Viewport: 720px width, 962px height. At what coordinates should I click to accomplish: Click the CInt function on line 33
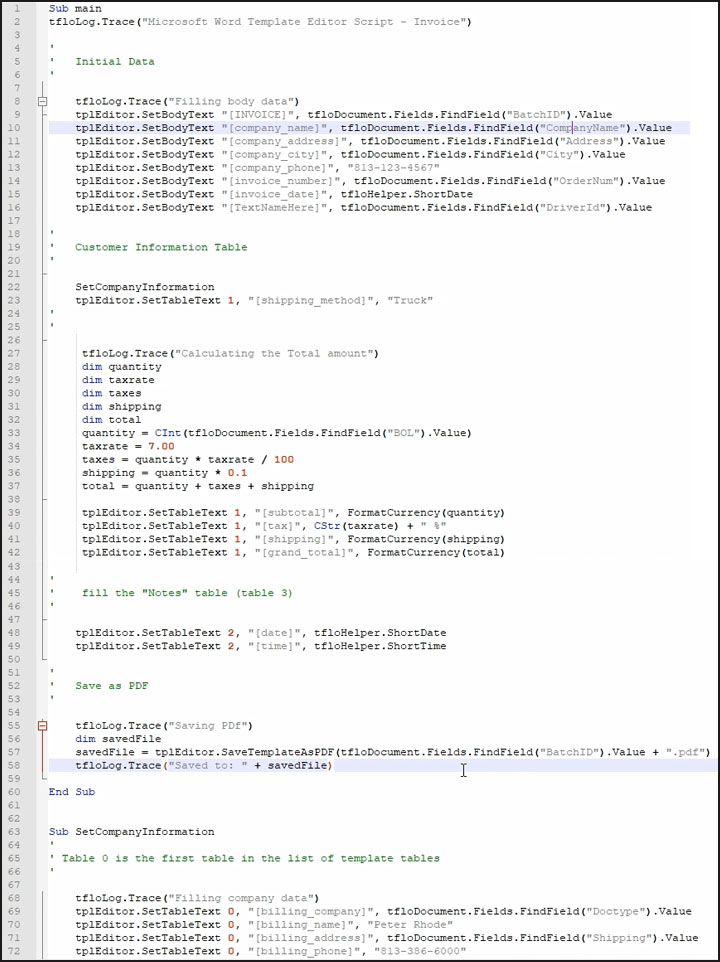[167, 433]
